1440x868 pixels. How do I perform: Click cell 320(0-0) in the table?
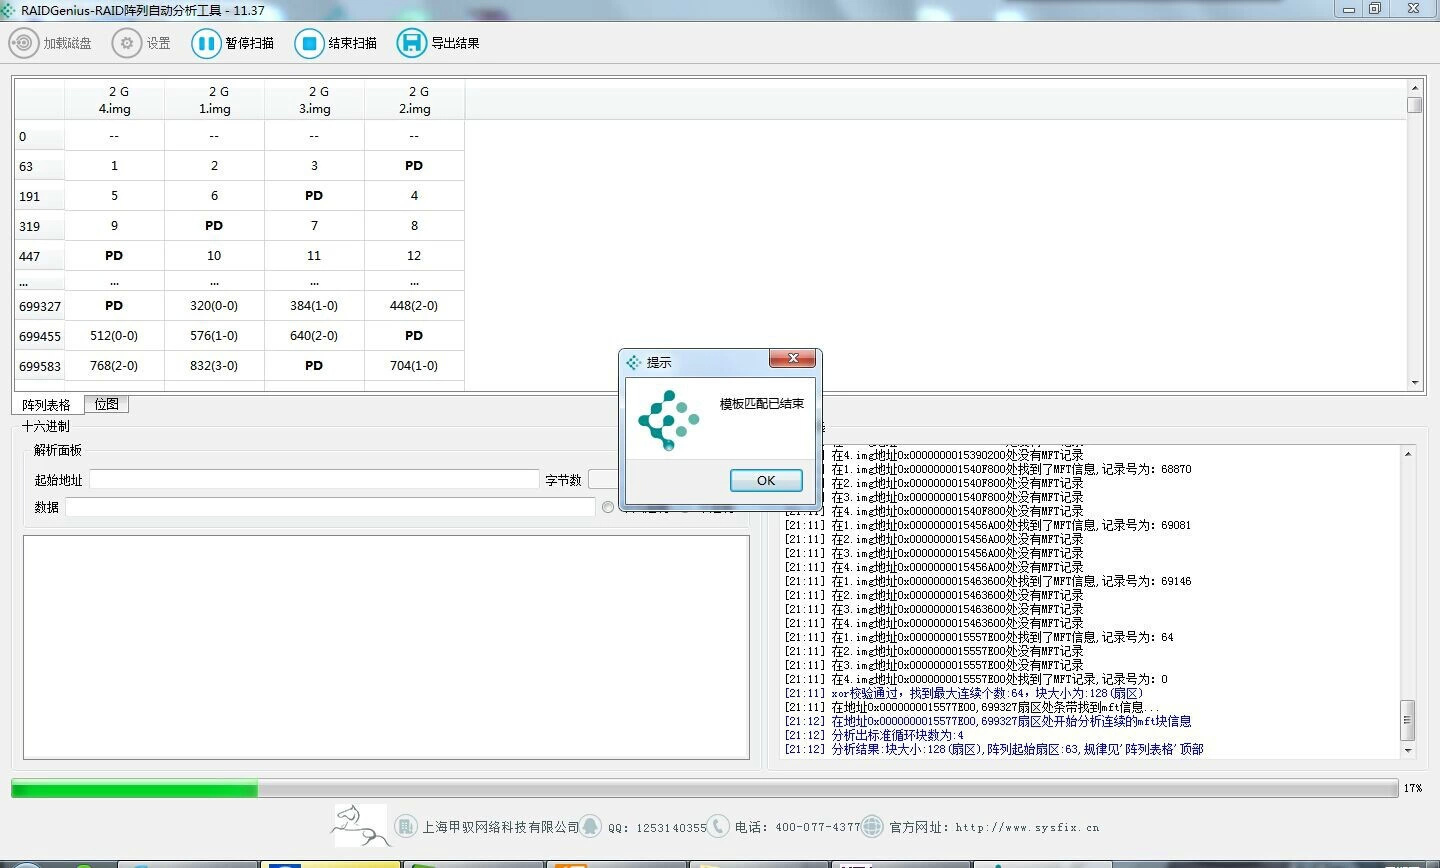click(x=214, y=306)
